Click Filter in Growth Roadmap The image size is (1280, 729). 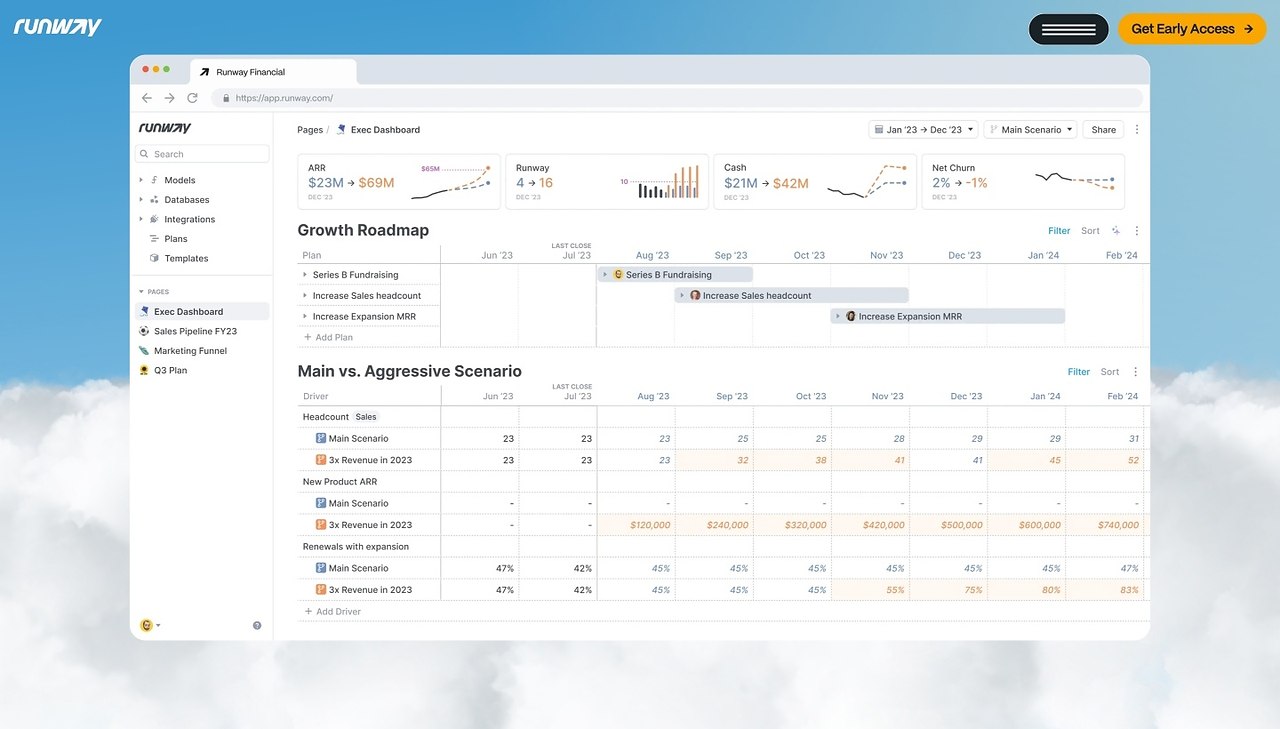click(x=1059, y=231)
